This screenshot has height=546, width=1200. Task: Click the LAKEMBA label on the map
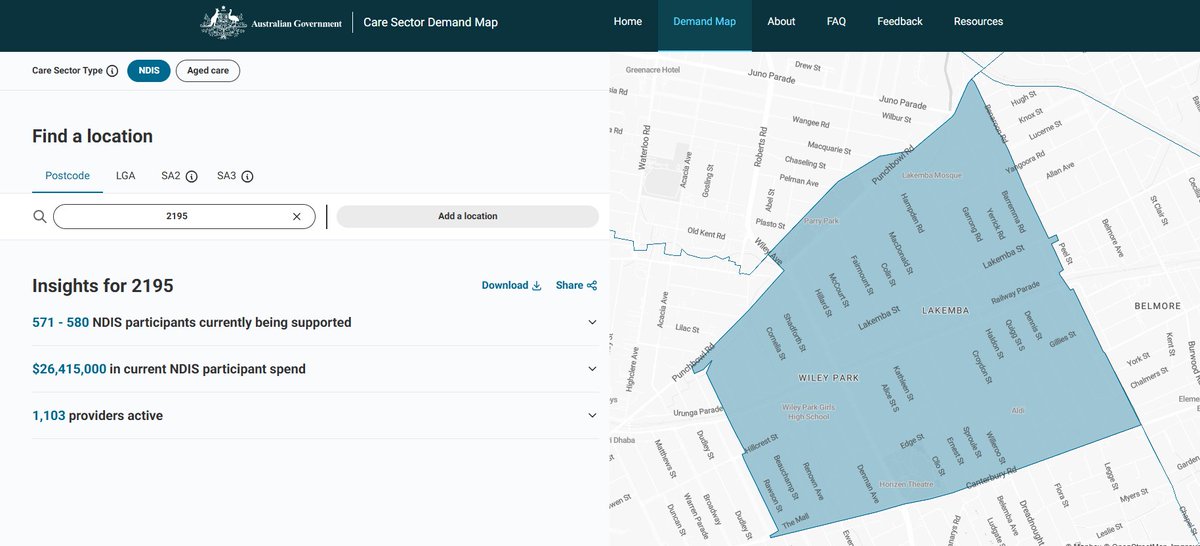click(946, 311)
